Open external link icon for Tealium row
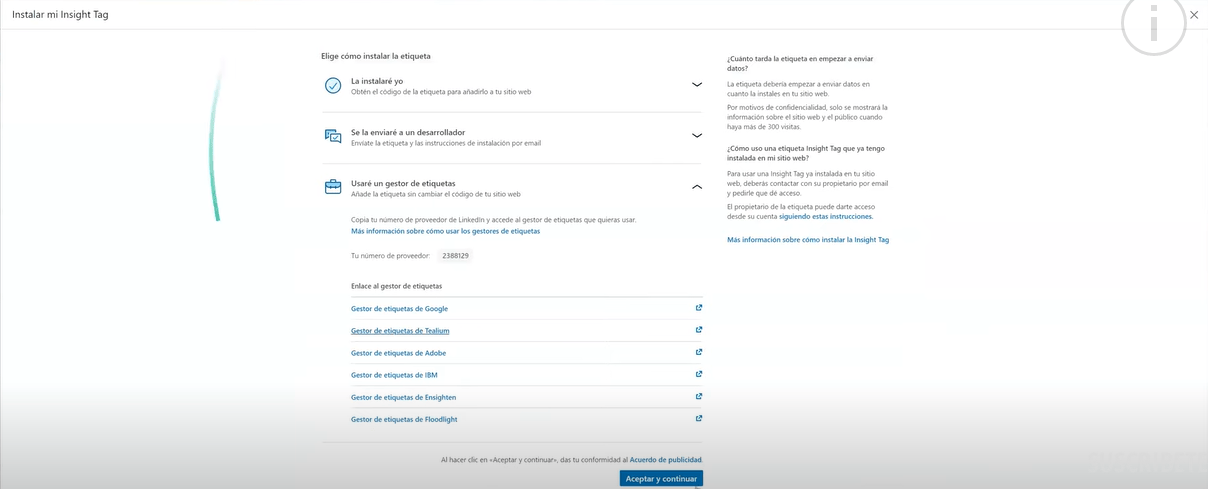Screen dimensions: 1208x489 [699, 330]
